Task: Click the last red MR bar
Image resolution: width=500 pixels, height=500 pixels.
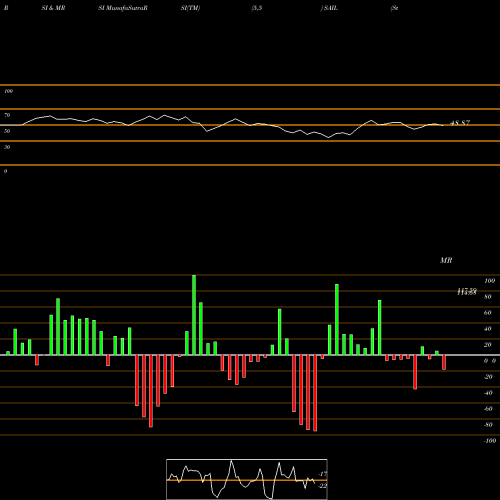Action: (x=444, y=362)
